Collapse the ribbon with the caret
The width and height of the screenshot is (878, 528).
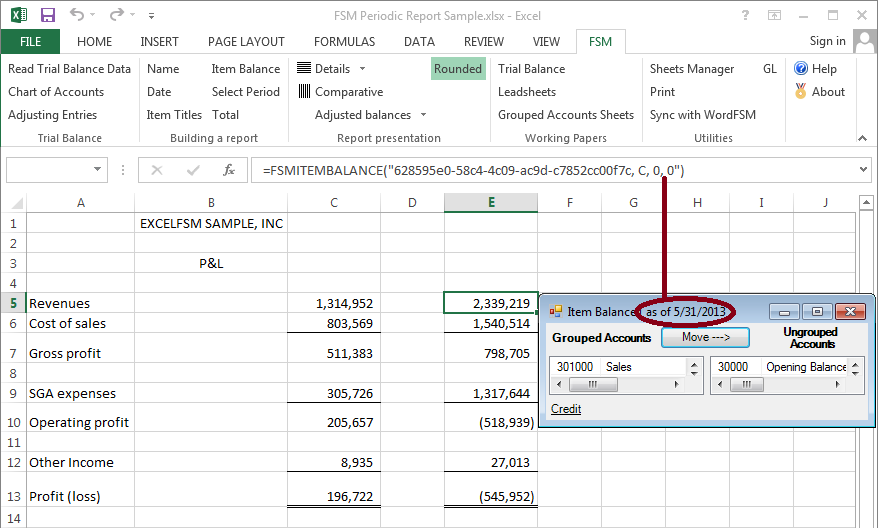pos(862,138)
